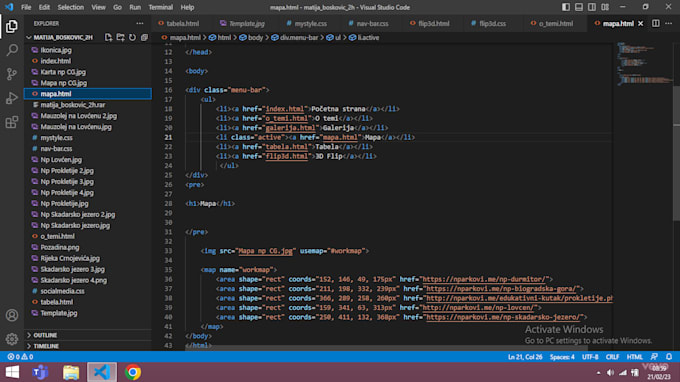Open Explorer views and more actions menu

tap(140, 23)
